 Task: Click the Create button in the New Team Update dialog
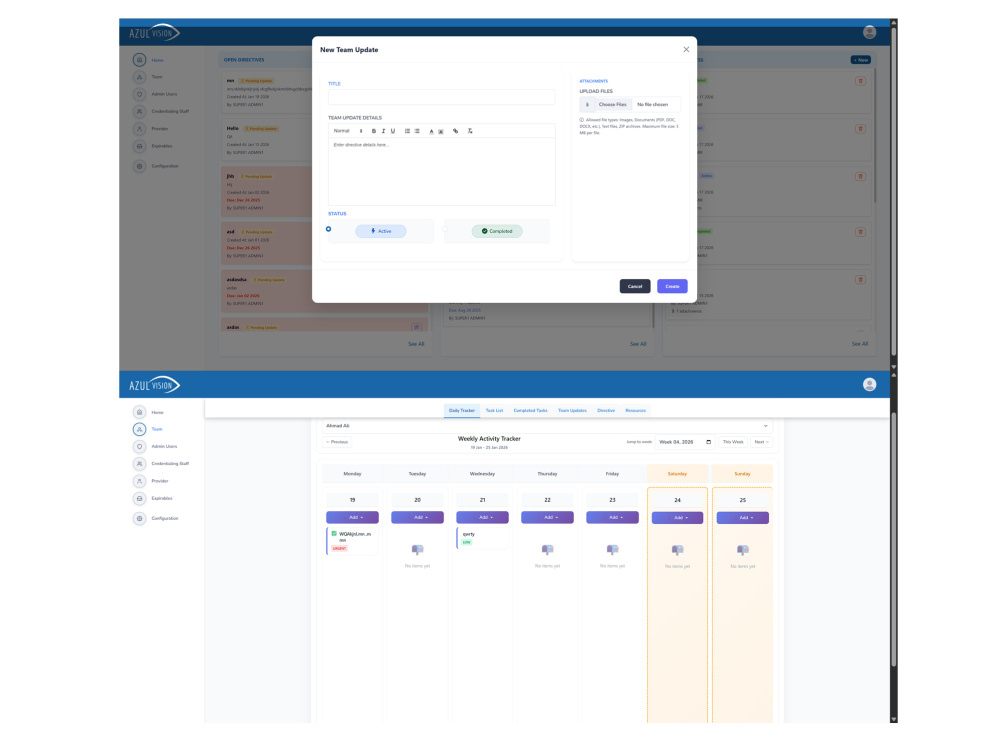(x=672, y=286)
